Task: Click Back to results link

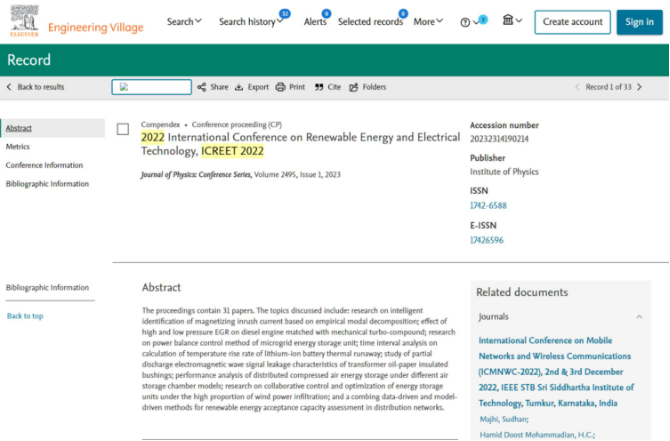Action: point(41,87)
